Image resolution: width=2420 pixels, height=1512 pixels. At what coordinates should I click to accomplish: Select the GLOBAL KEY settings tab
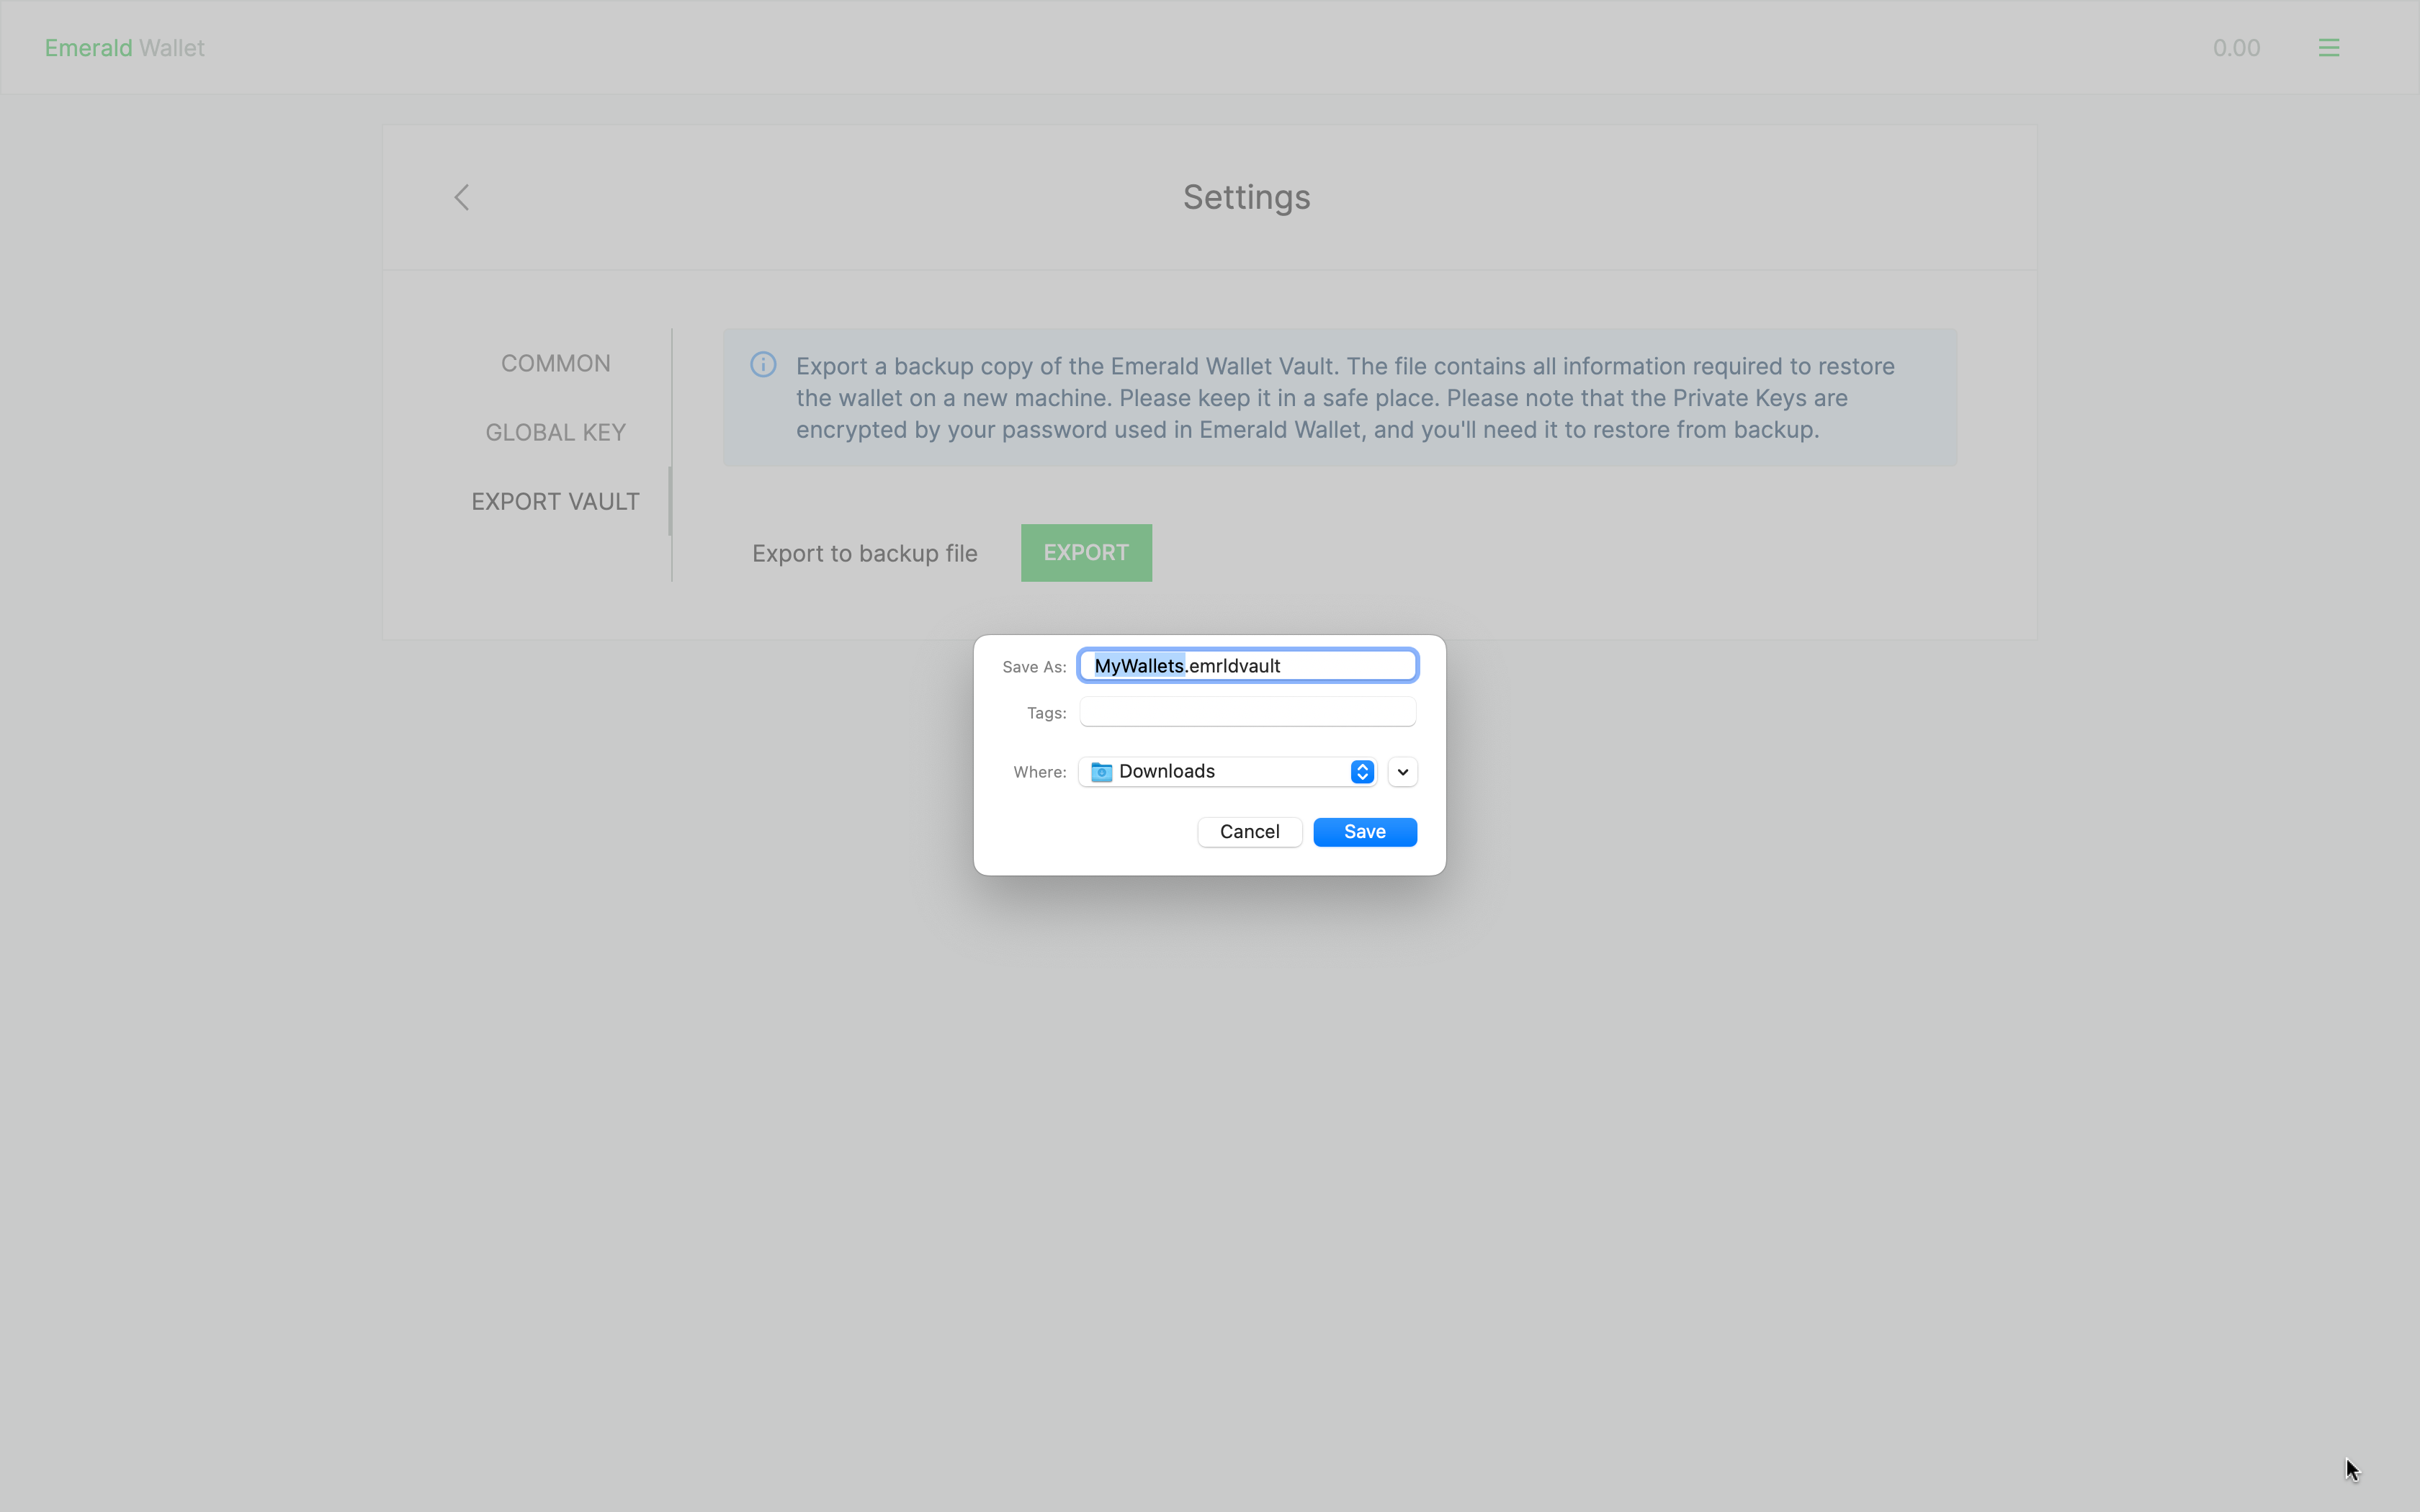pos(554,432)
